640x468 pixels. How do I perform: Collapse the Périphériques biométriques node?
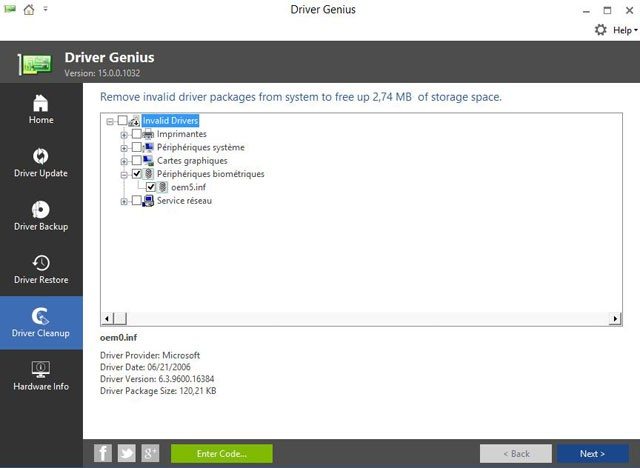[x=124, y=175]
